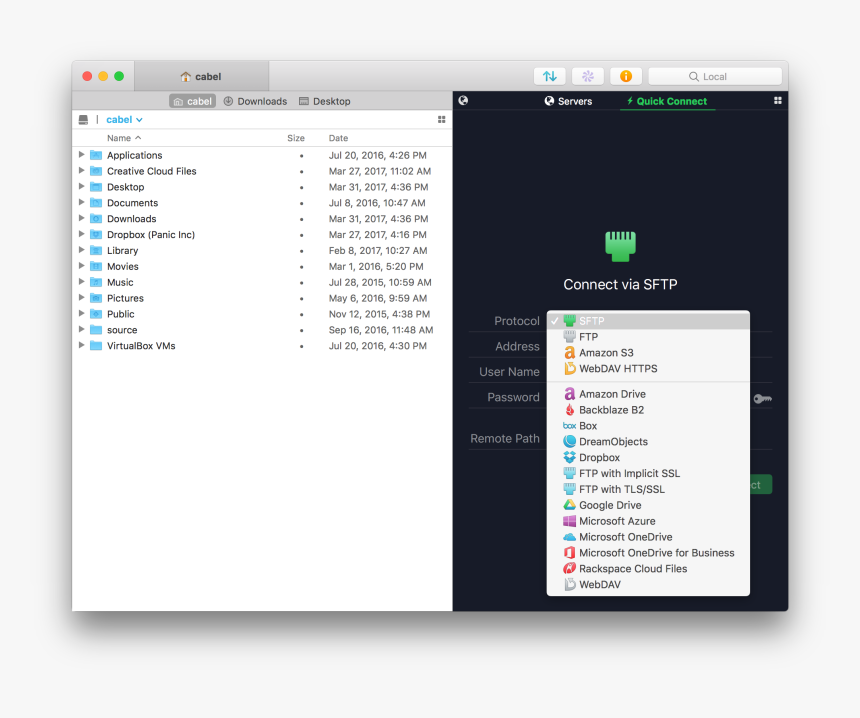The image size is (860, 718).
Task: Switch remote pane view with grid icon
Action: pyautogui.click(x=778, y=100)
